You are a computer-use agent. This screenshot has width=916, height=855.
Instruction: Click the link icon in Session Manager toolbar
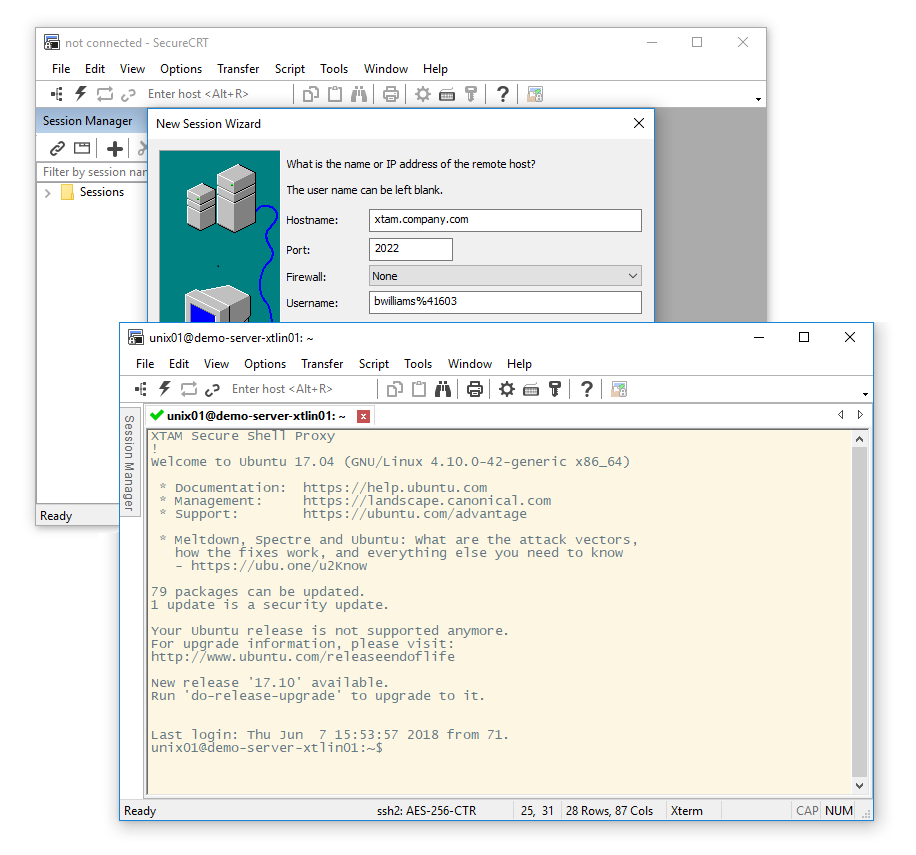pos(57,148)
